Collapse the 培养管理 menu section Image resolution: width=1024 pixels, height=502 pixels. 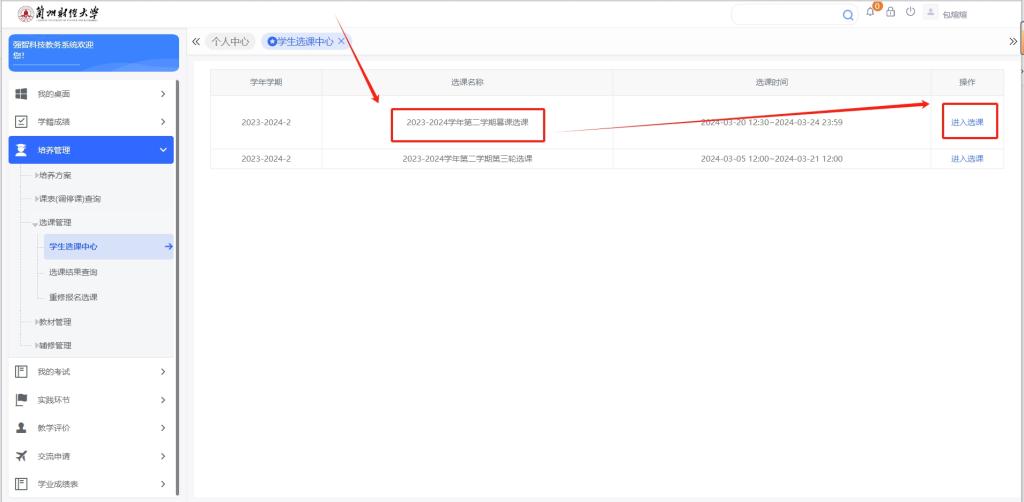pyautogui.click(x=163, y=150)
